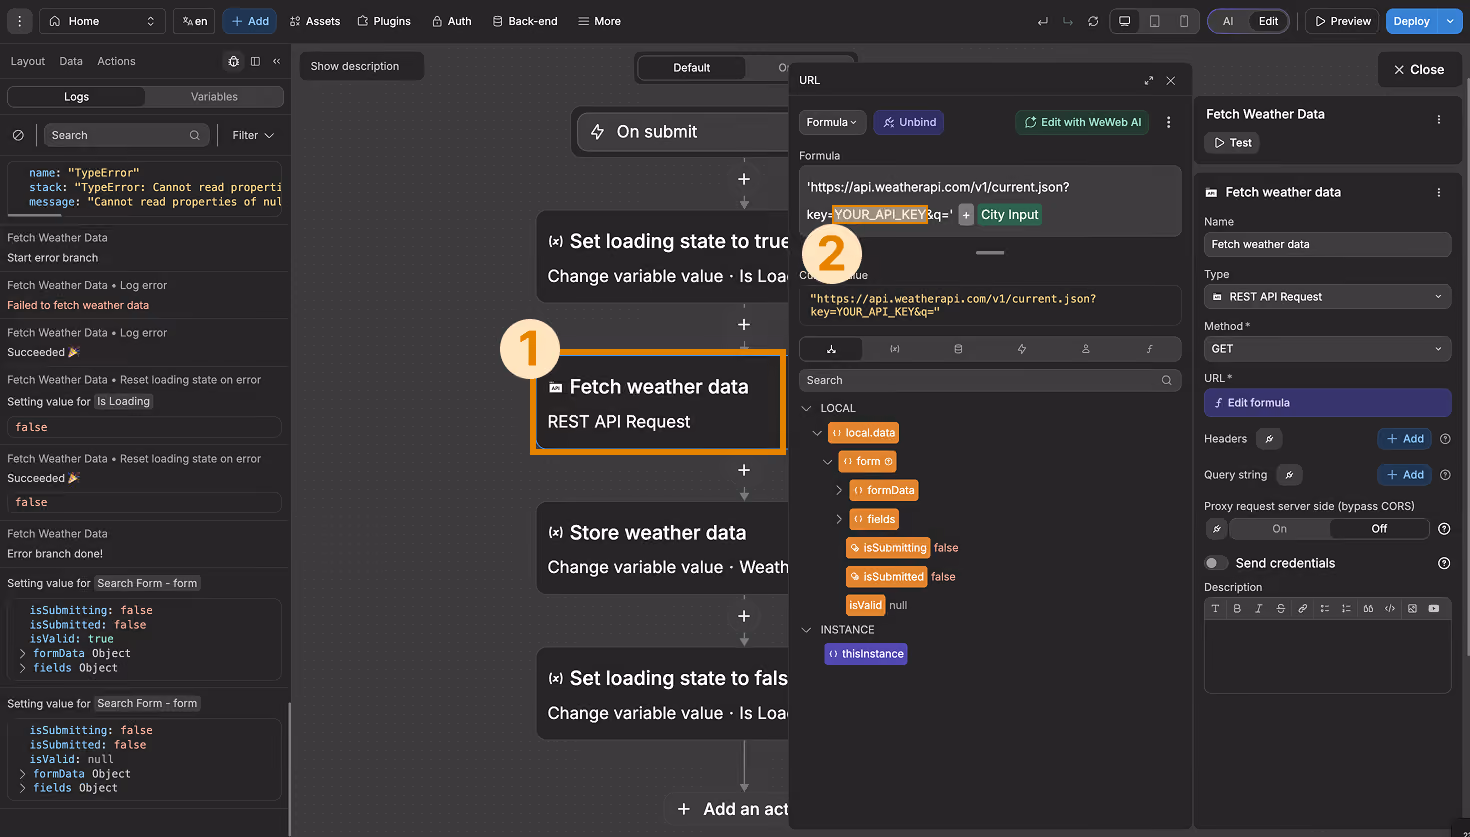This screenshot has width=1470, height=837.
Task: Toggle Send credentials switch
Action: pyautogui.click(x=1216, y=563)
